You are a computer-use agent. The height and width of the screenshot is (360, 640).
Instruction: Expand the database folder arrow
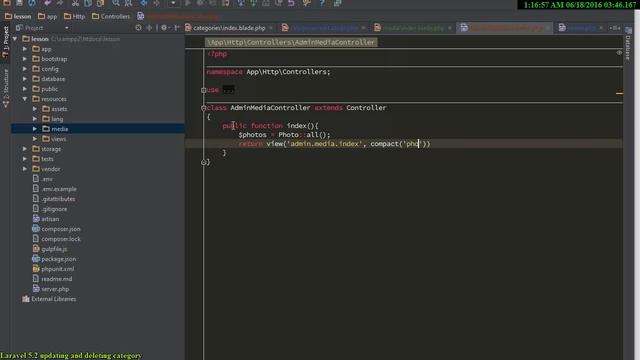25,79
